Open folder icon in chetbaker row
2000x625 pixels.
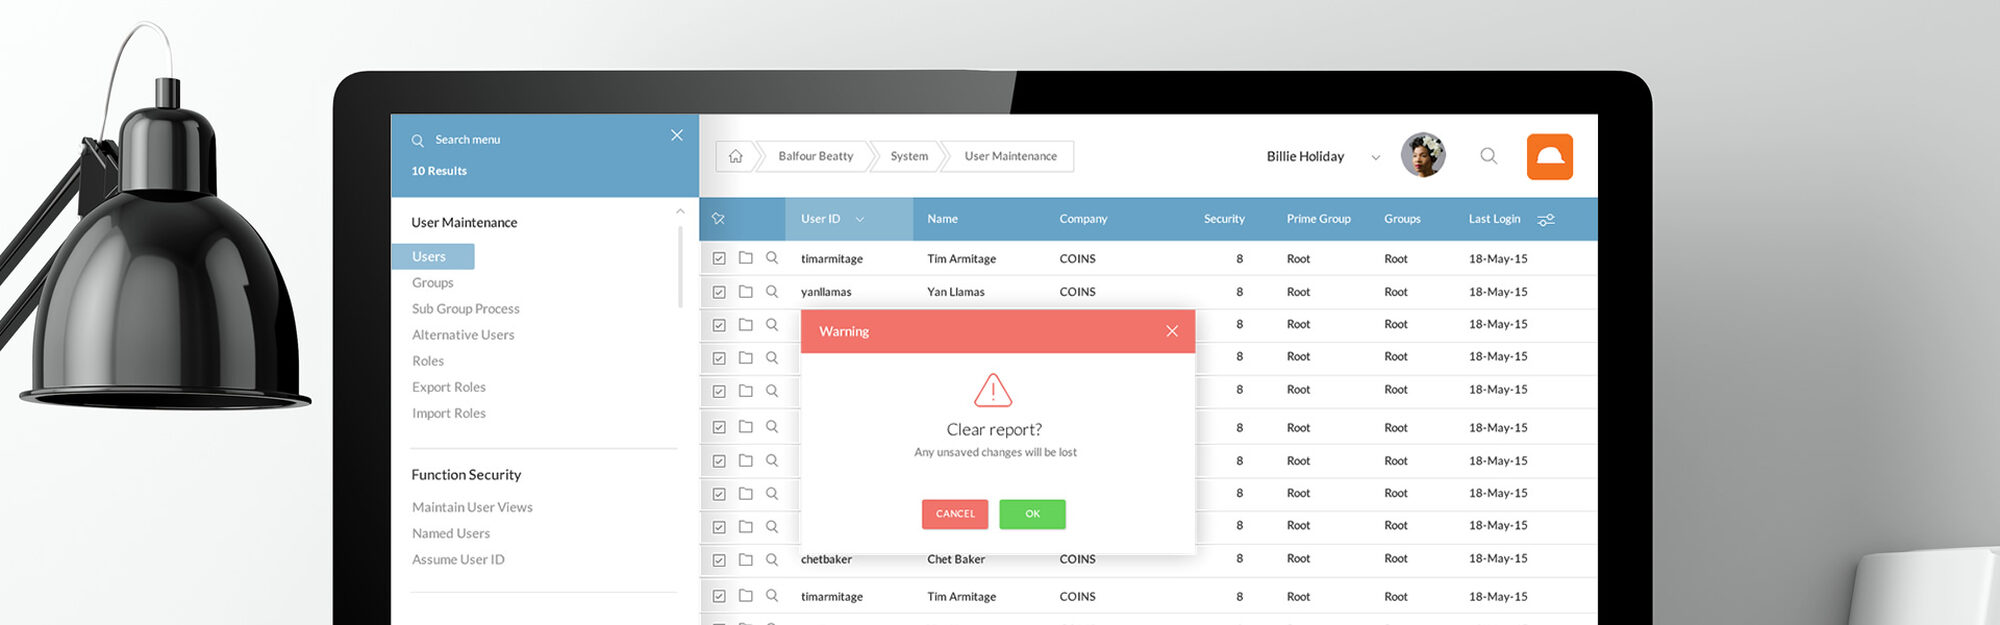[746, 559]
